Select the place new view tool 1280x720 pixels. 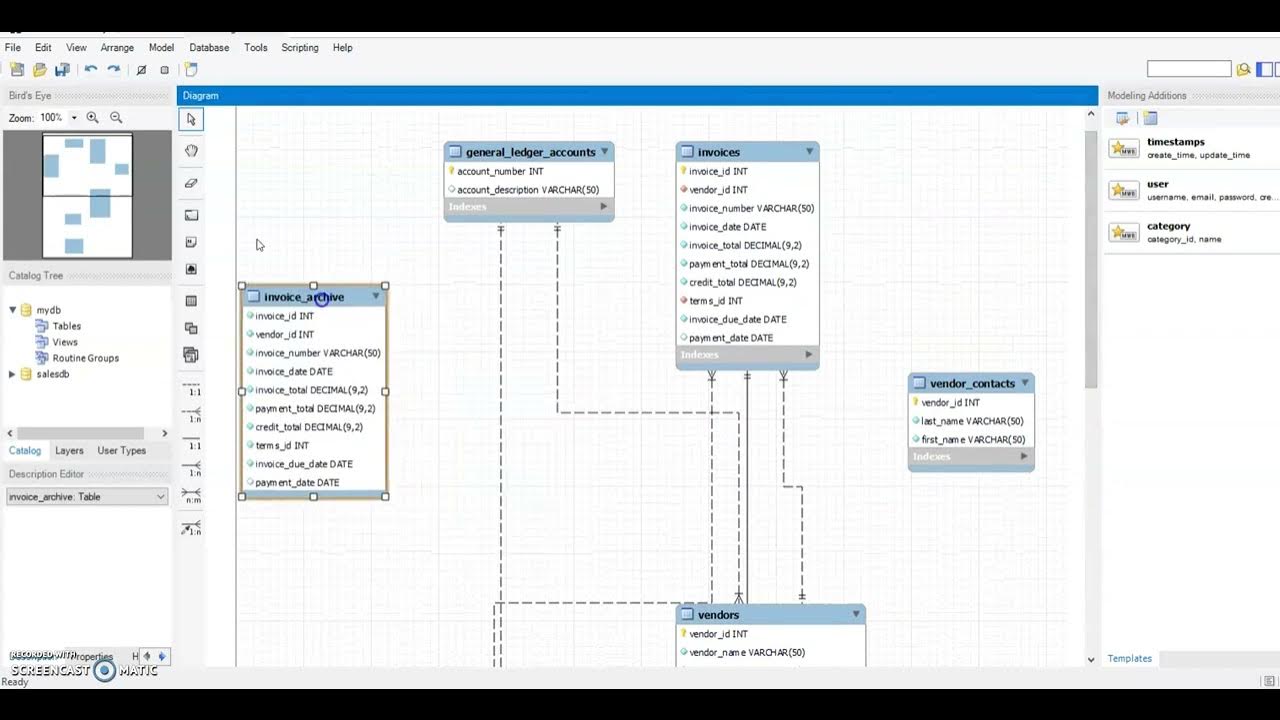[191, 328]
